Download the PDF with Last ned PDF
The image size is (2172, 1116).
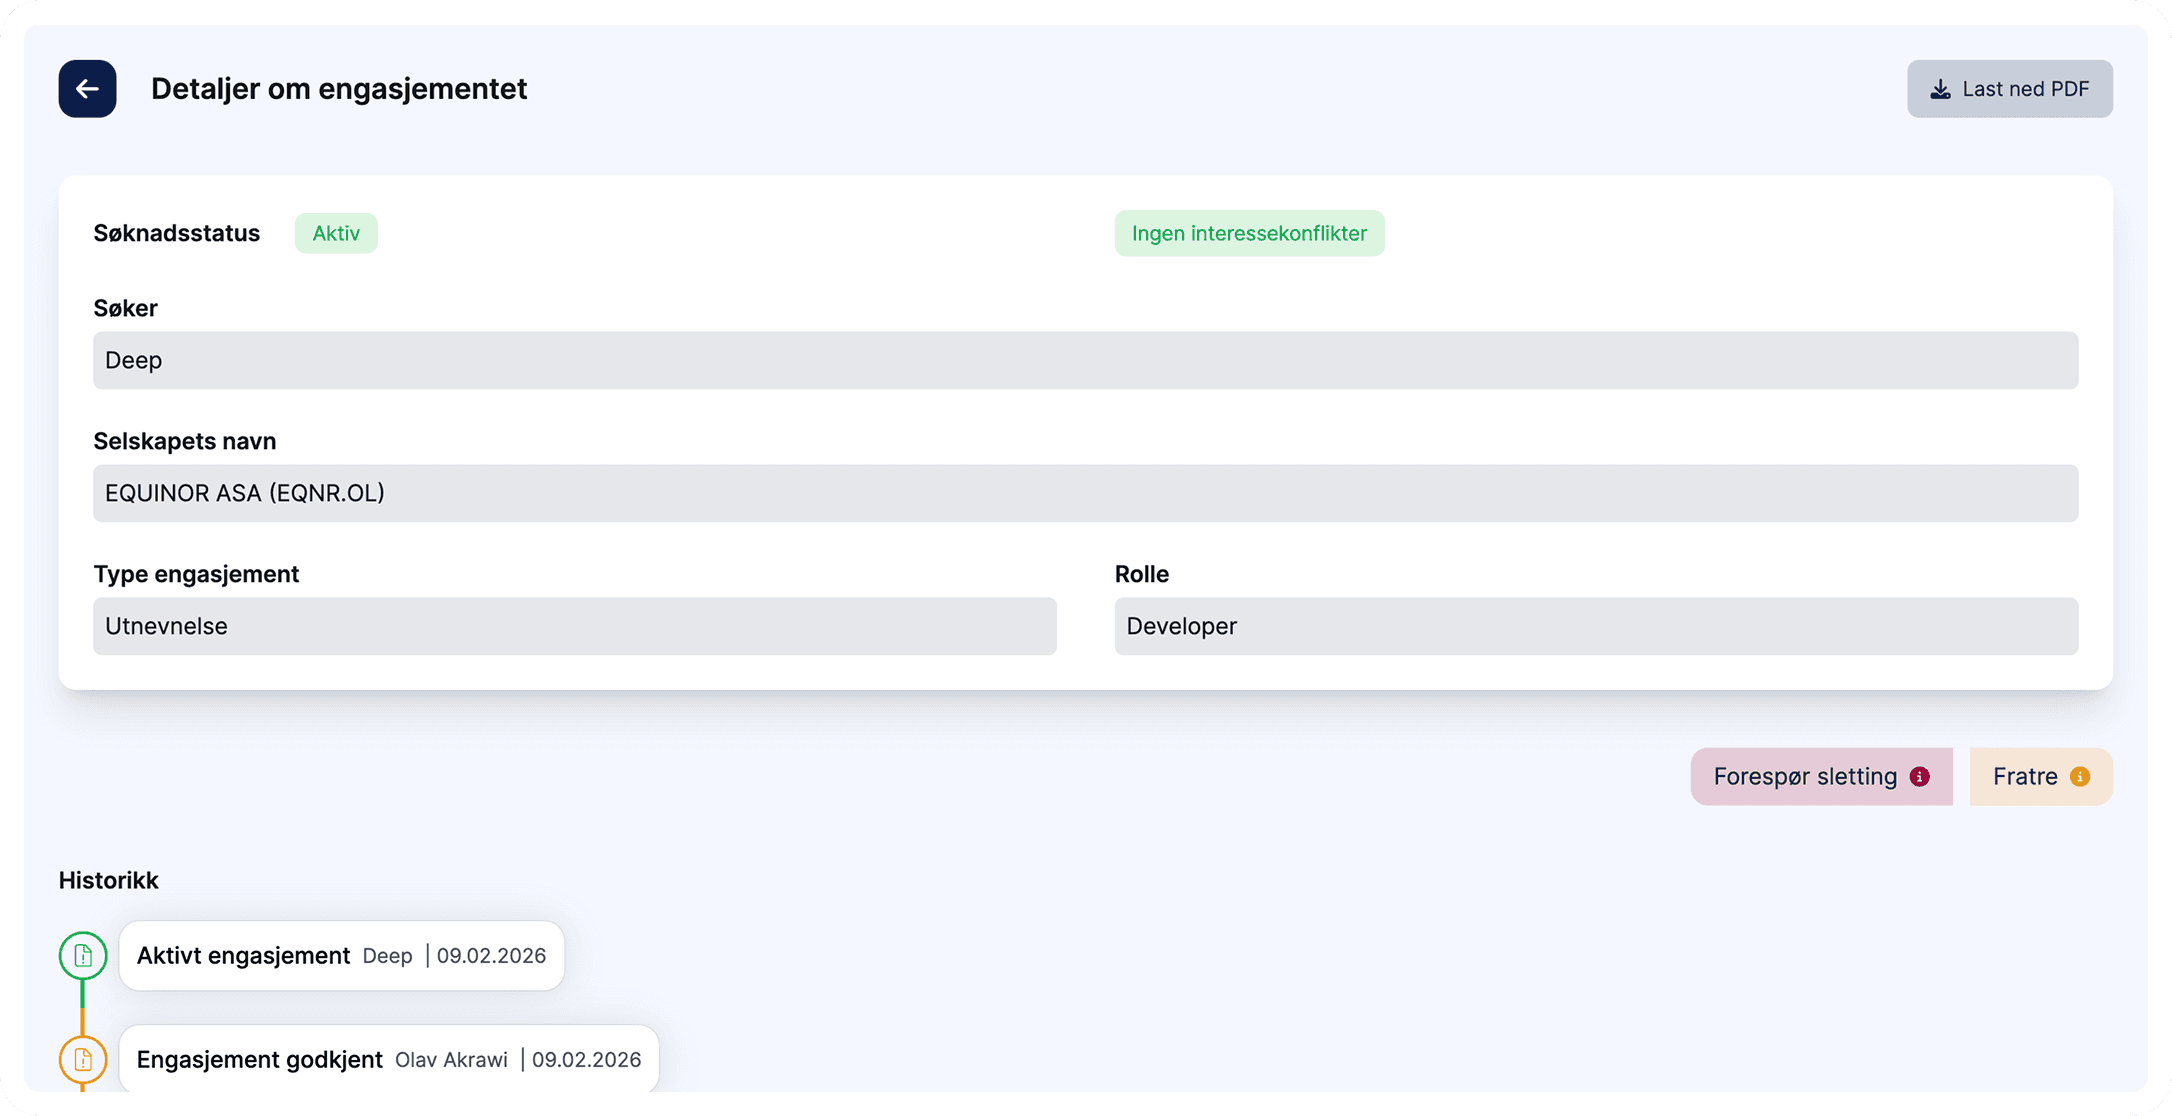tap(2009, 89)
